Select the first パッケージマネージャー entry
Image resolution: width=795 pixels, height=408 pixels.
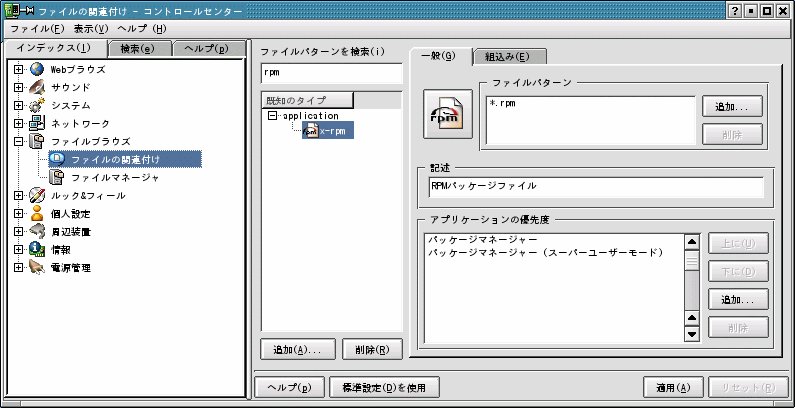click(483, 239)
